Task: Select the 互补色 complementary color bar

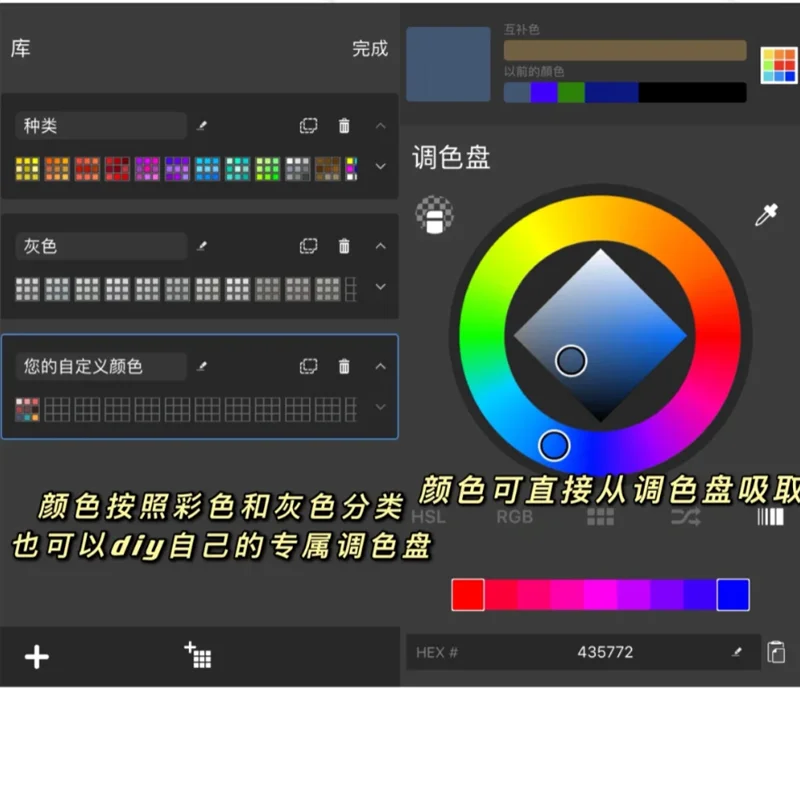Action: coord(625,49)
